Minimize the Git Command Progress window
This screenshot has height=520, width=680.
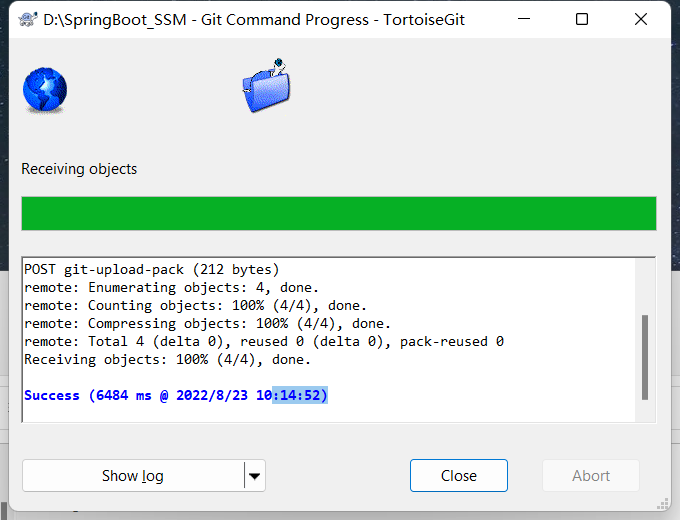point(524,19)
